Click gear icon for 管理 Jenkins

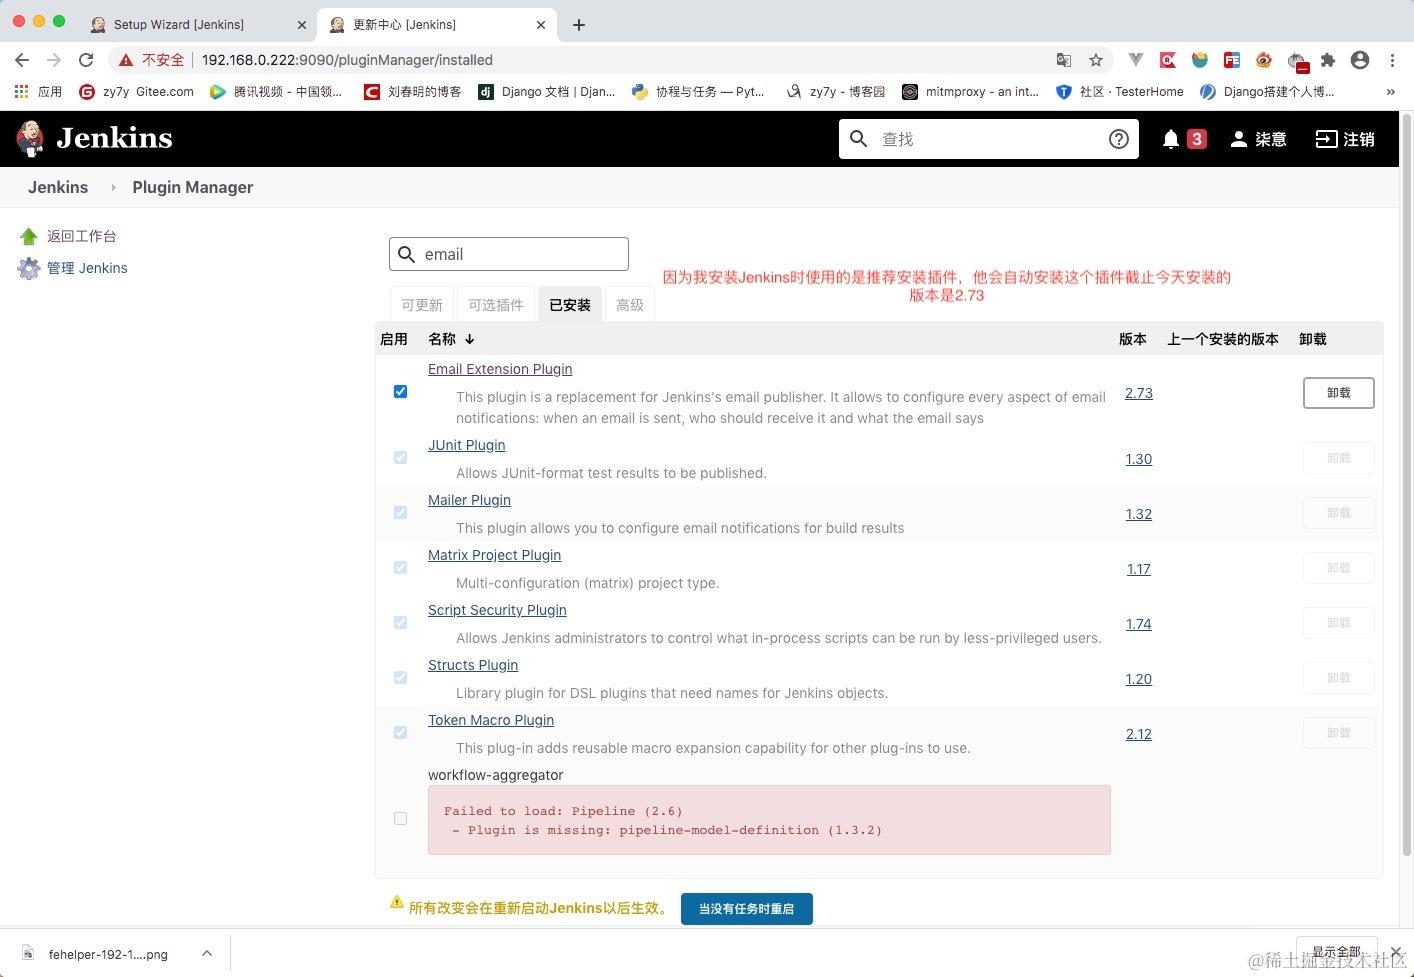point(28,268)
